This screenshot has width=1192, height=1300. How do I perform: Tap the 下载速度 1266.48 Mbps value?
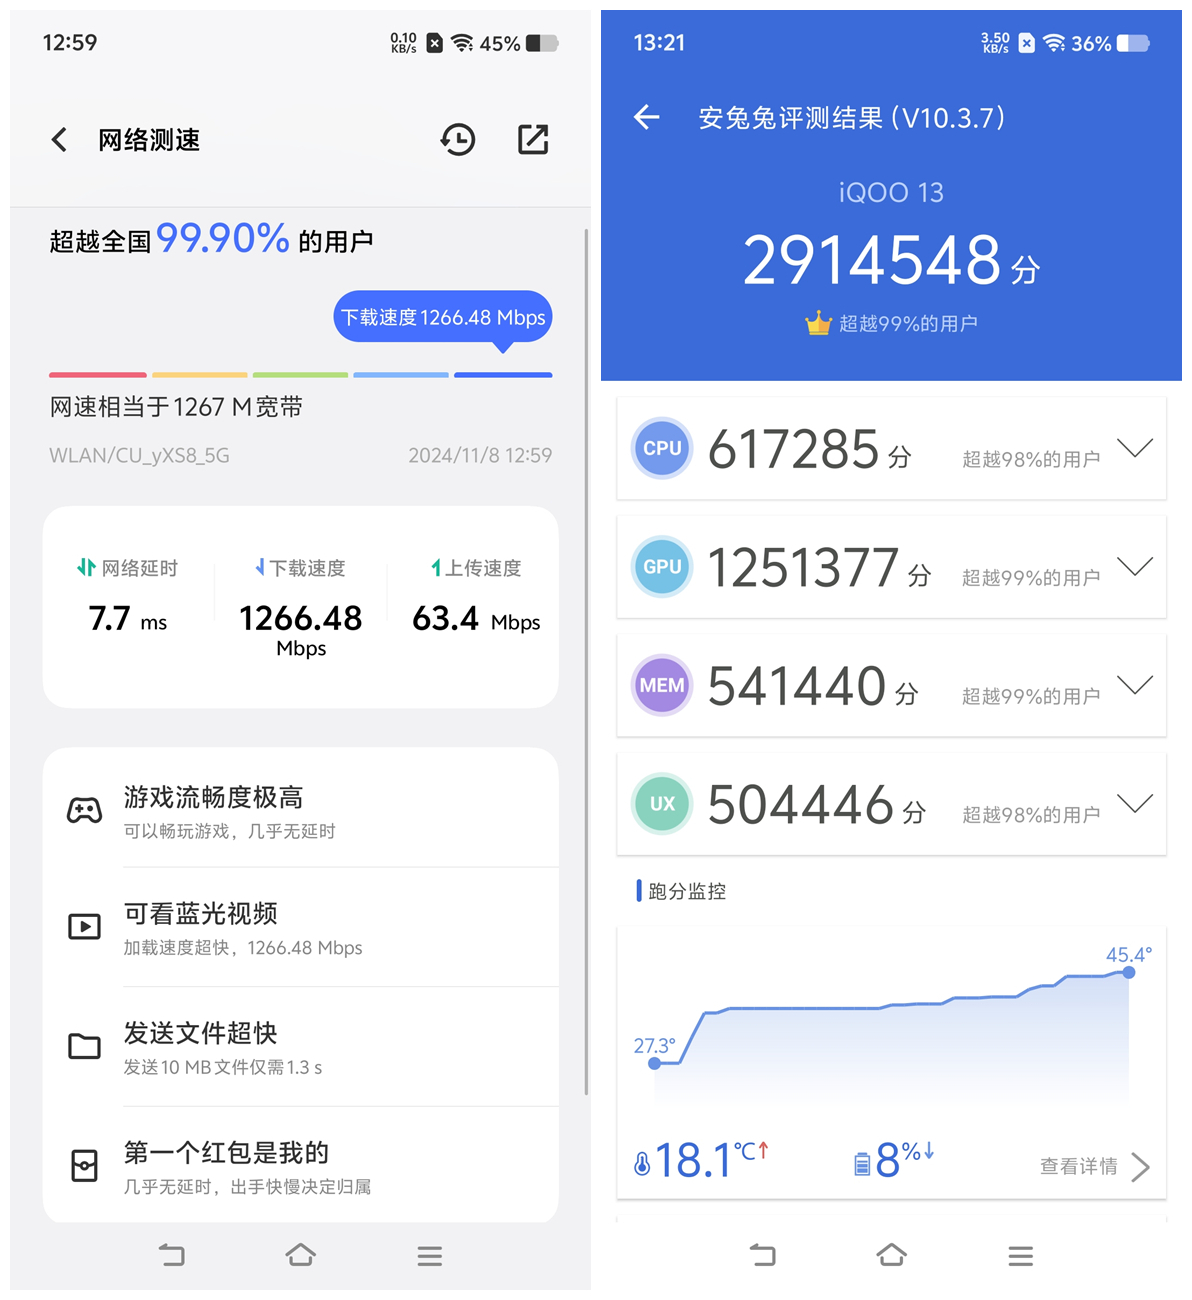click(x=301, y=629)
